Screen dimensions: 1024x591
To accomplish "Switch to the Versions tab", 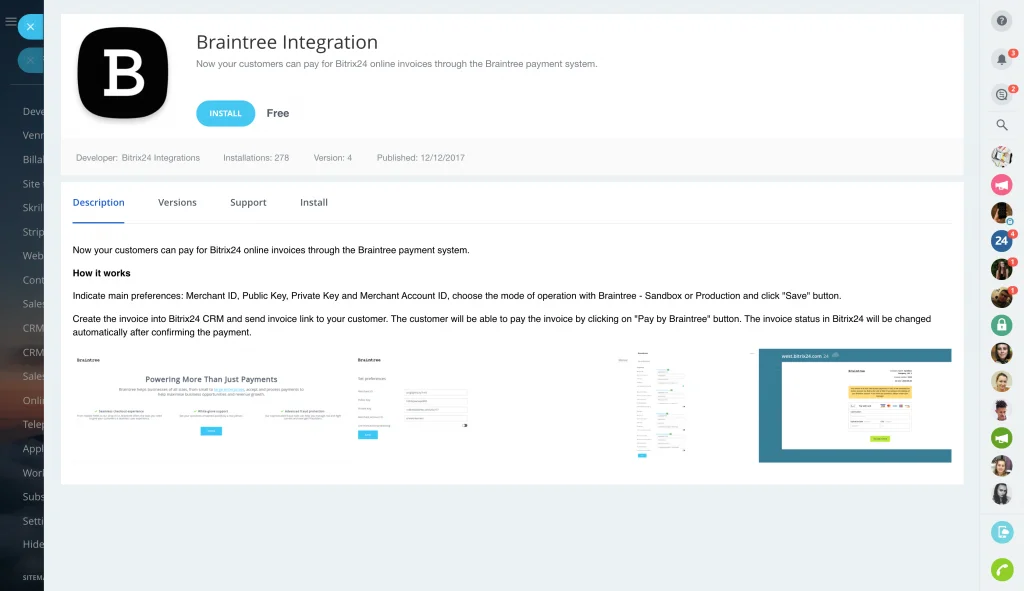I will click(x=177, y=202).
